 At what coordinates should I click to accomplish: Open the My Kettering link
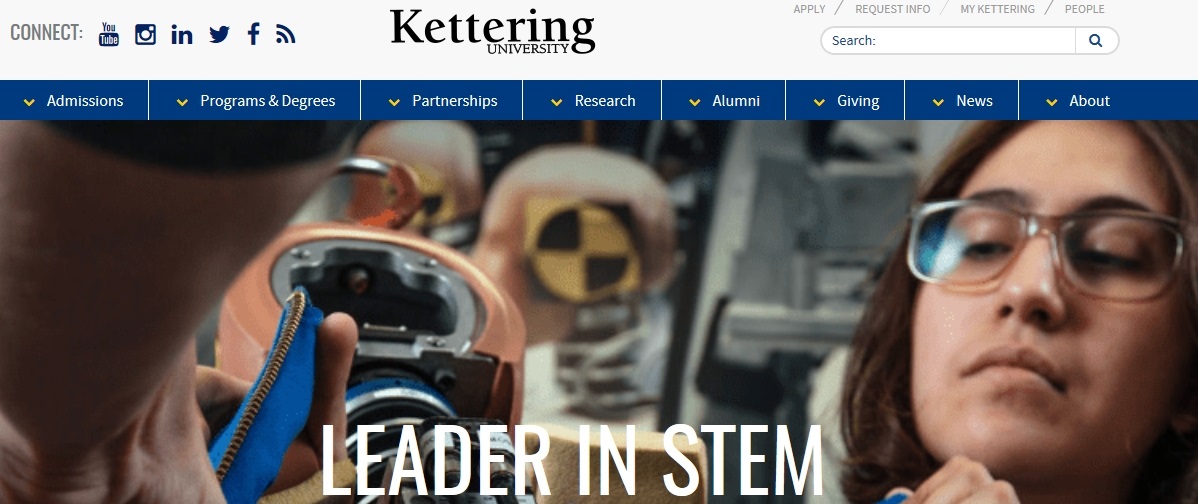click(997, 9)
